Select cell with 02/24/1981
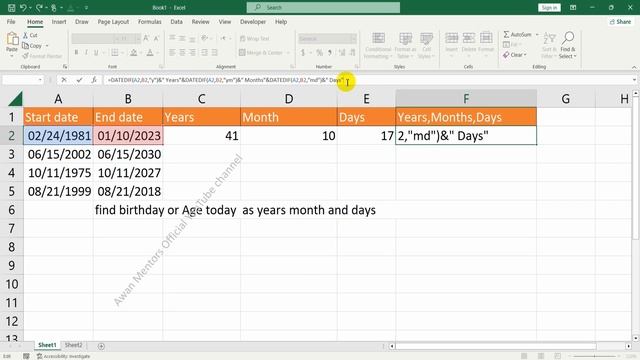This screenshot has width=640, height=360. pos(58,136)
